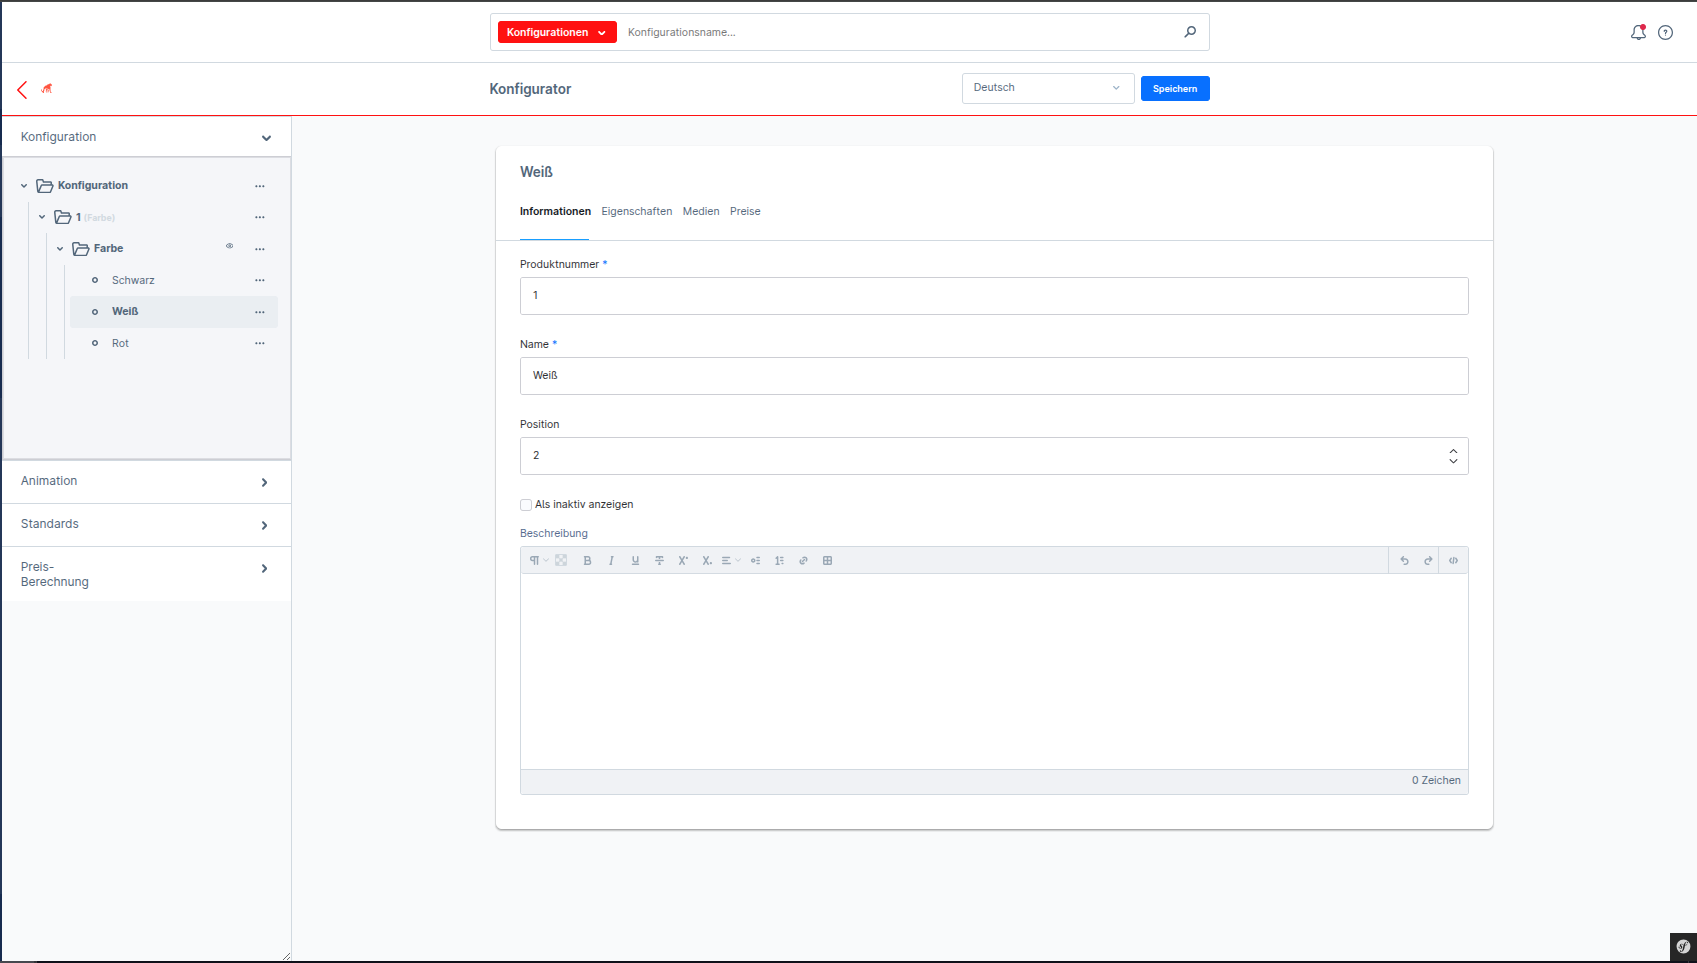The width and height of the screenshot is (1697, 963).
Task: Open text alignment dropdown in editor toolbar
Action: 731,561
